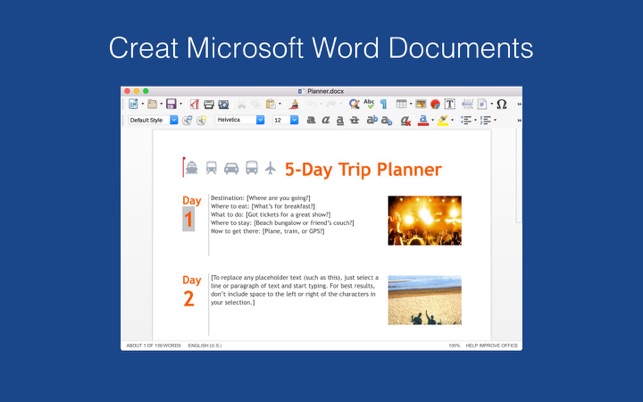Open the New Document dropdown arrow
The image size is (643, 402).
[x=142, y=104]
